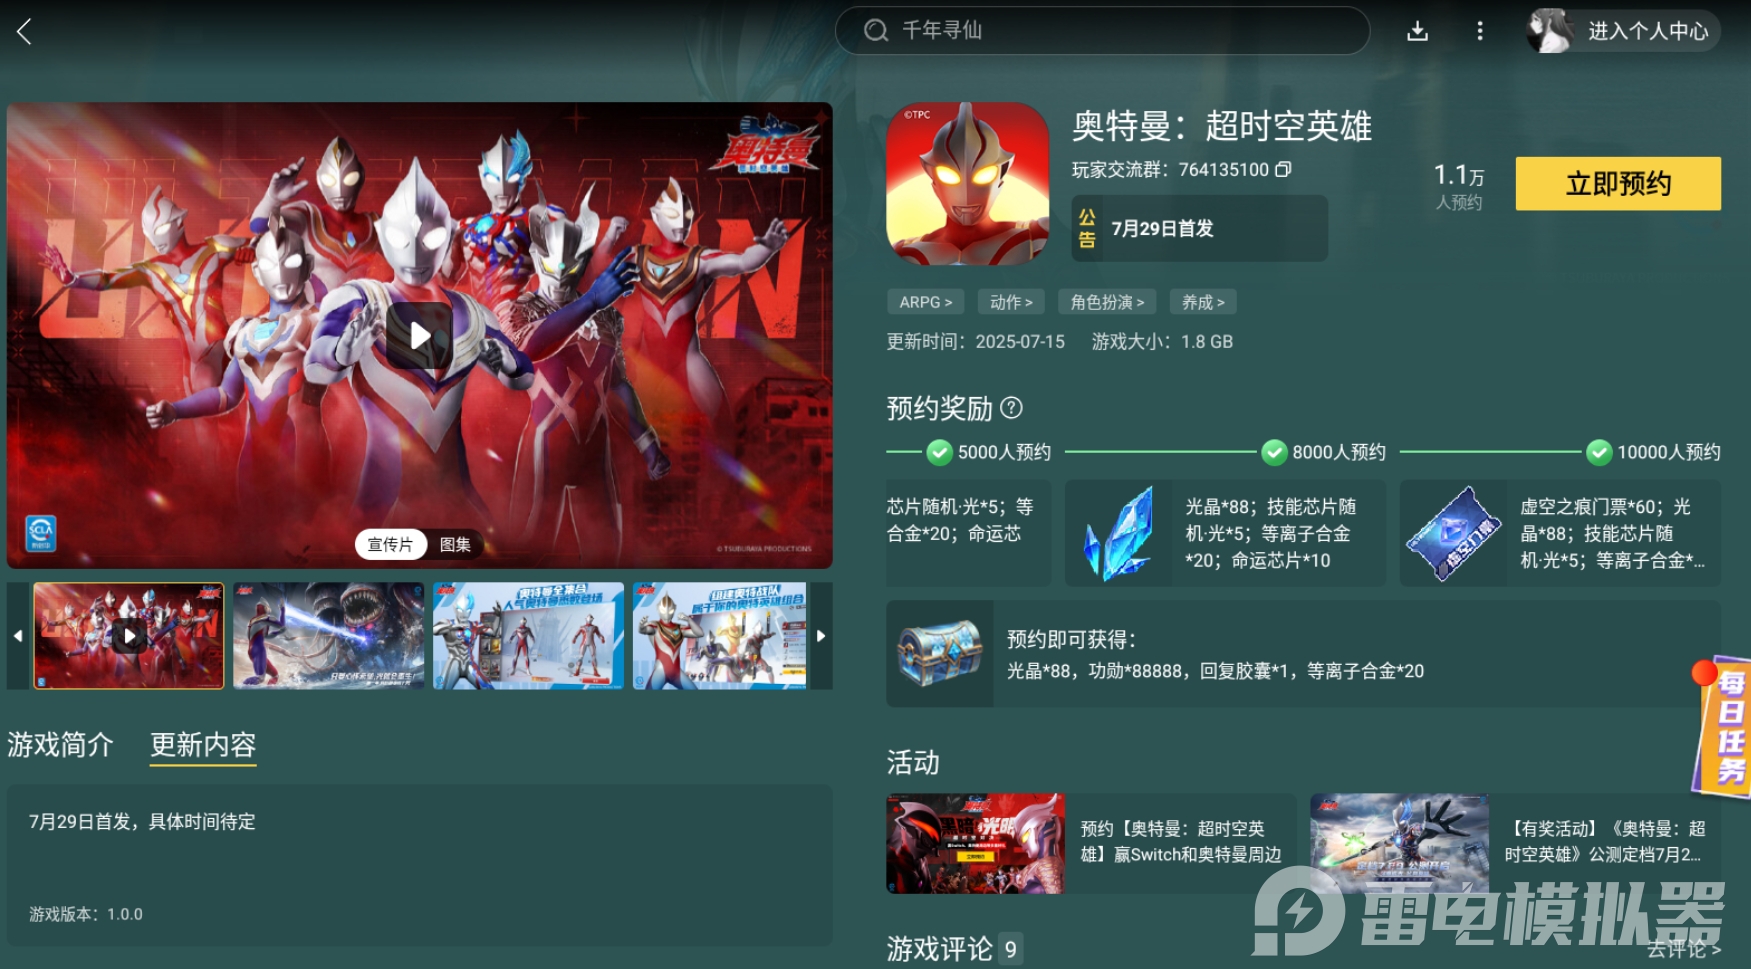Open the 5000人预约 reward card text
The image size is (1751, 969).
tap(960, 520)
